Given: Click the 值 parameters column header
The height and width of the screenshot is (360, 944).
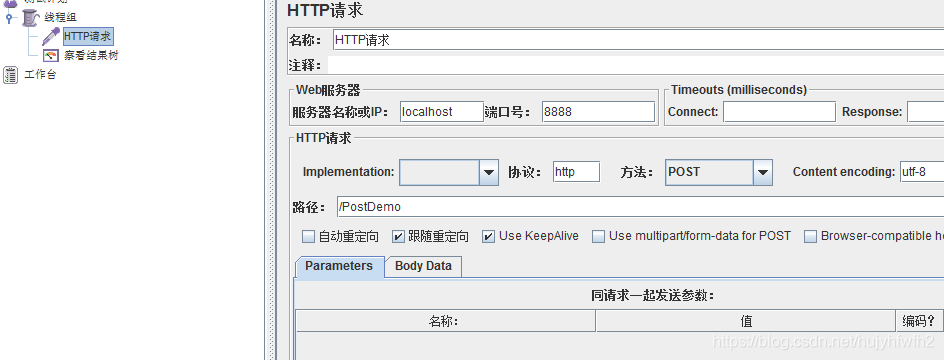Looking at the screenshot, I should (746, 321).
